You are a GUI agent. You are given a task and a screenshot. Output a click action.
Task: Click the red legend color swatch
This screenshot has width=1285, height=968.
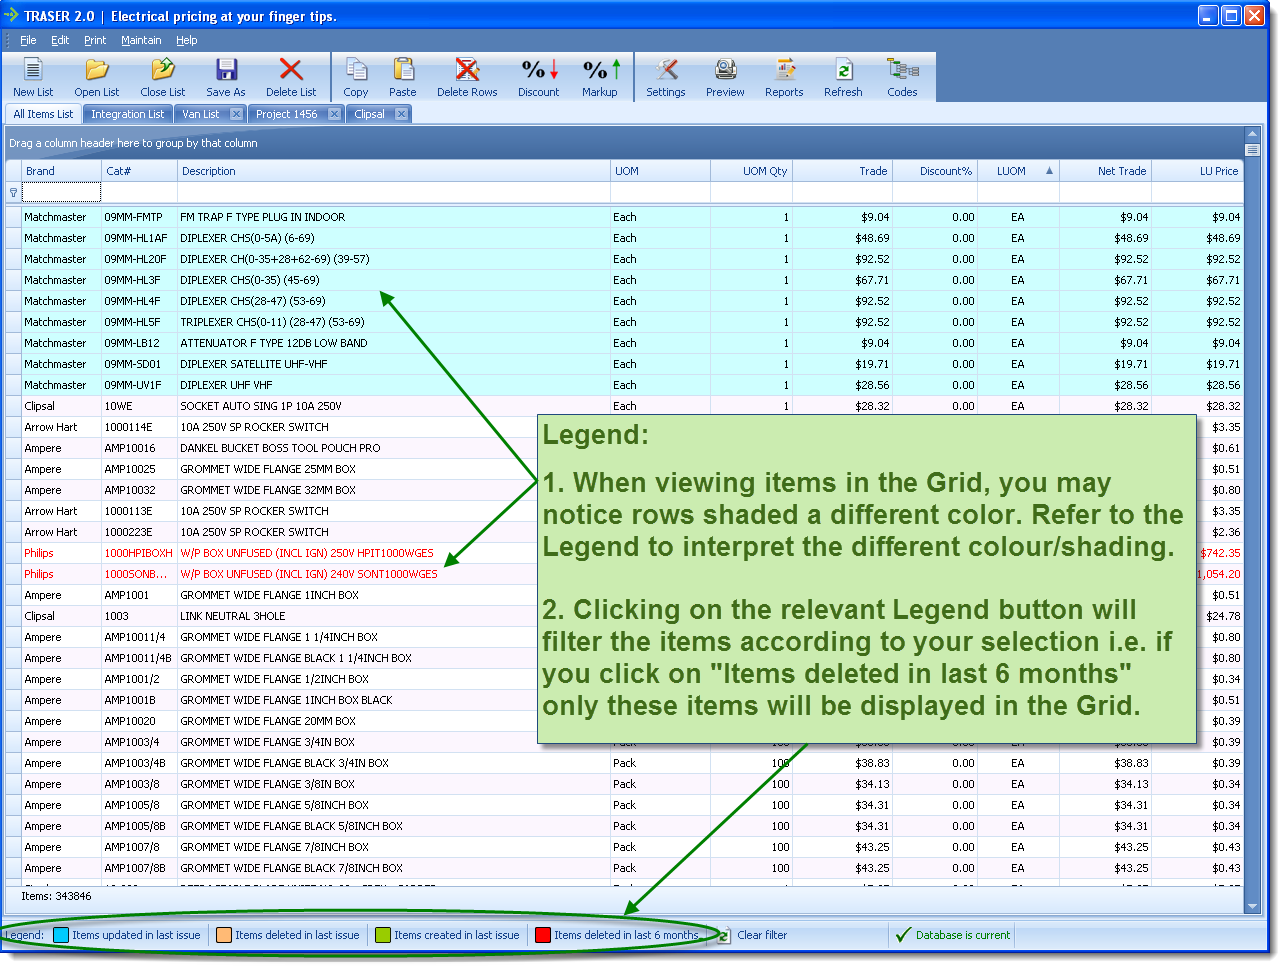pos(543,935)
